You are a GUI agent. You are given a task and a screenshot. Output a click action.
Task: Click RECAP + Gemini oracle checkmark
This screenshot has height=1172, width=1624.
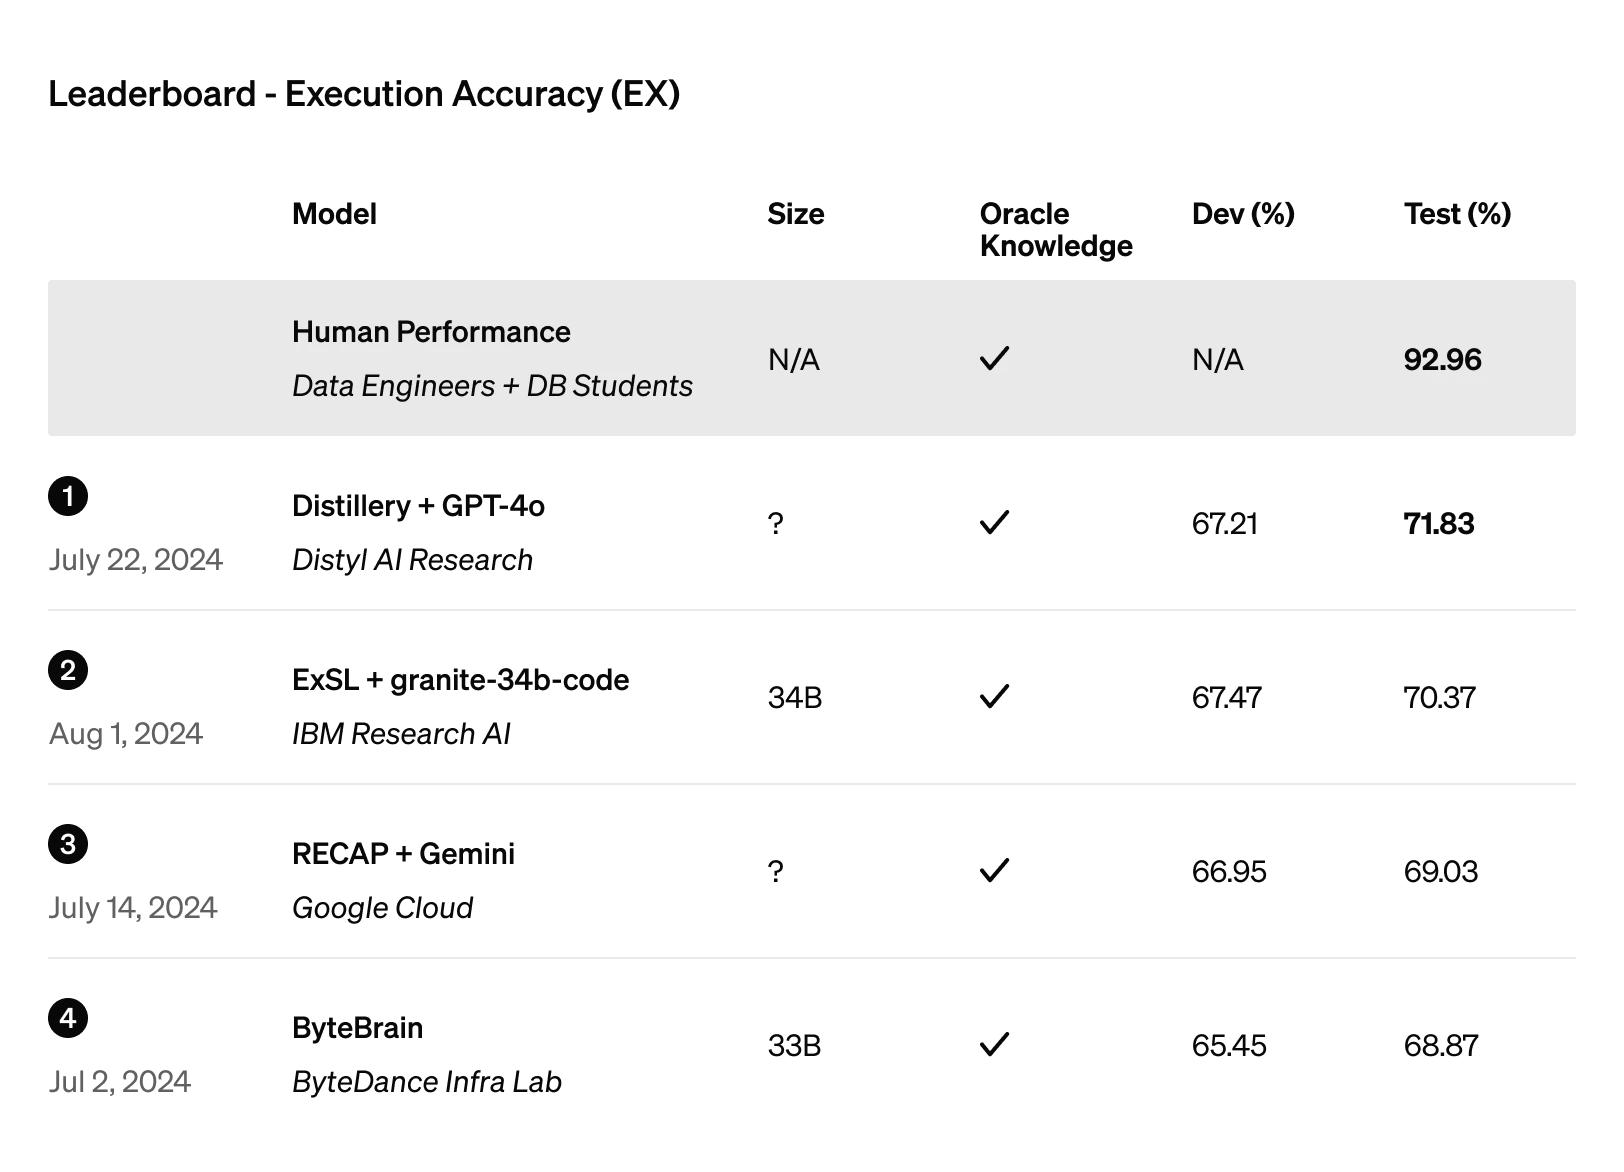click(x=995, y=870)
